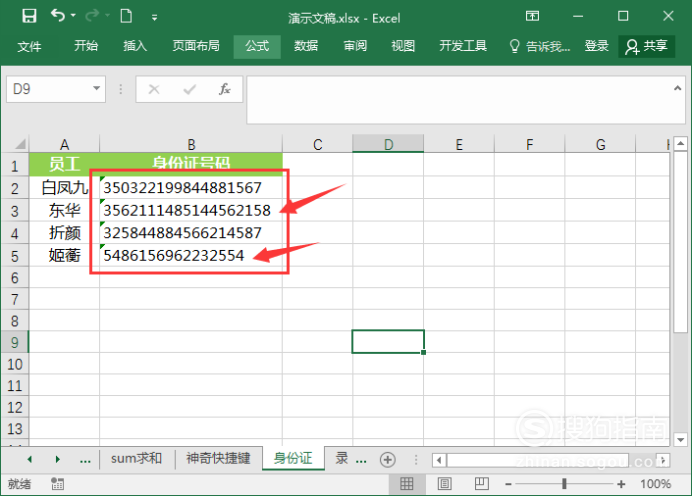Click the 告诉我 lightbulb search box
692x496 pixels.
point(540,46)
